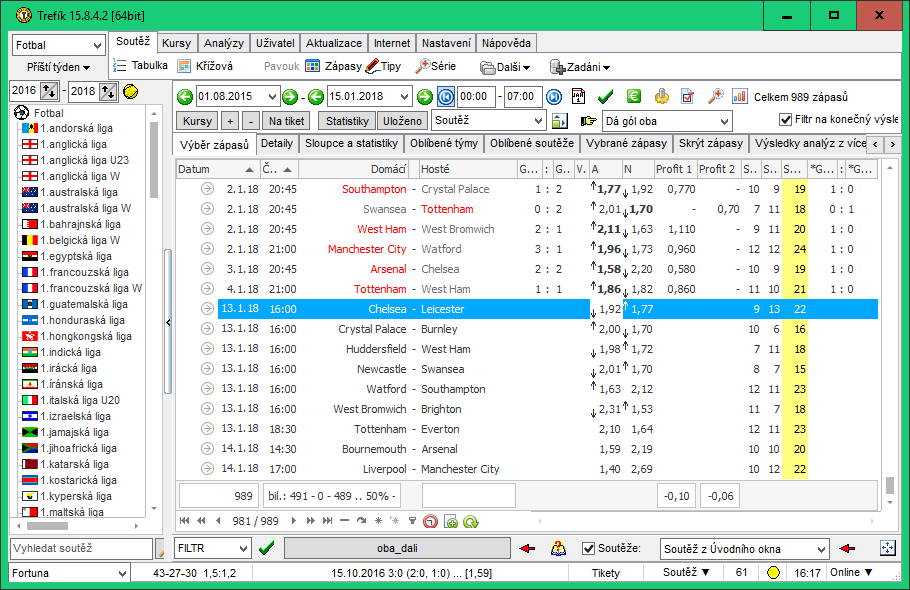Step end date forward with green arrow
Screen dimensions: 910x590
[x=425, y=97]
